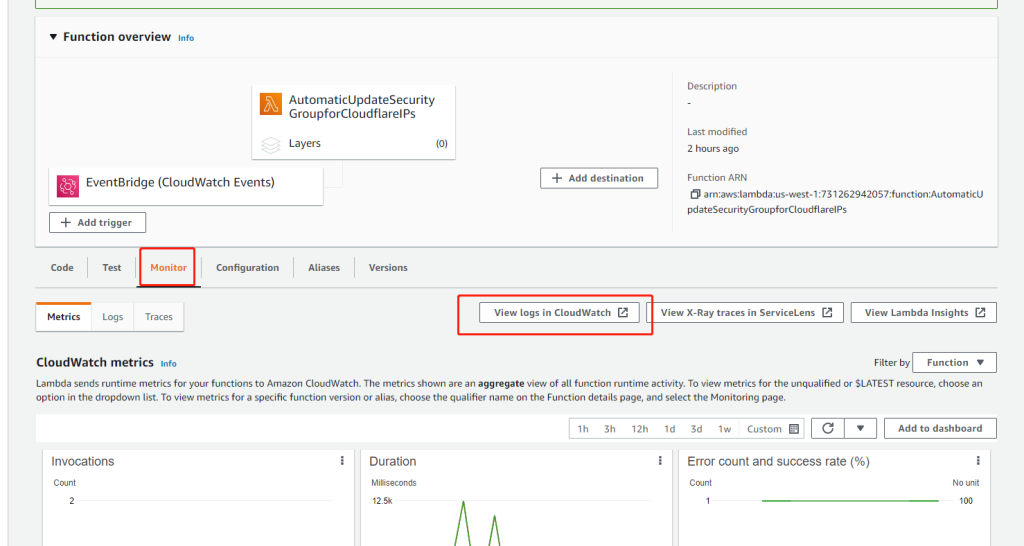Click the Add destination button
1024x546 pixels.
click(599, 178)
